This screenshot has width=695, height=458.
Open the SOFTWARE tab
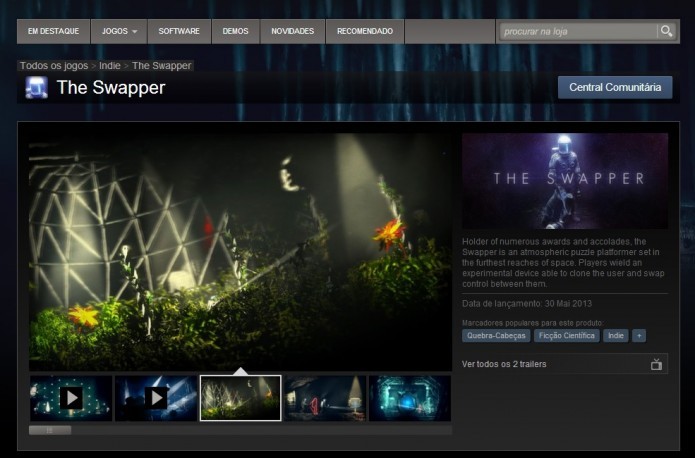(x=179, y=31)
